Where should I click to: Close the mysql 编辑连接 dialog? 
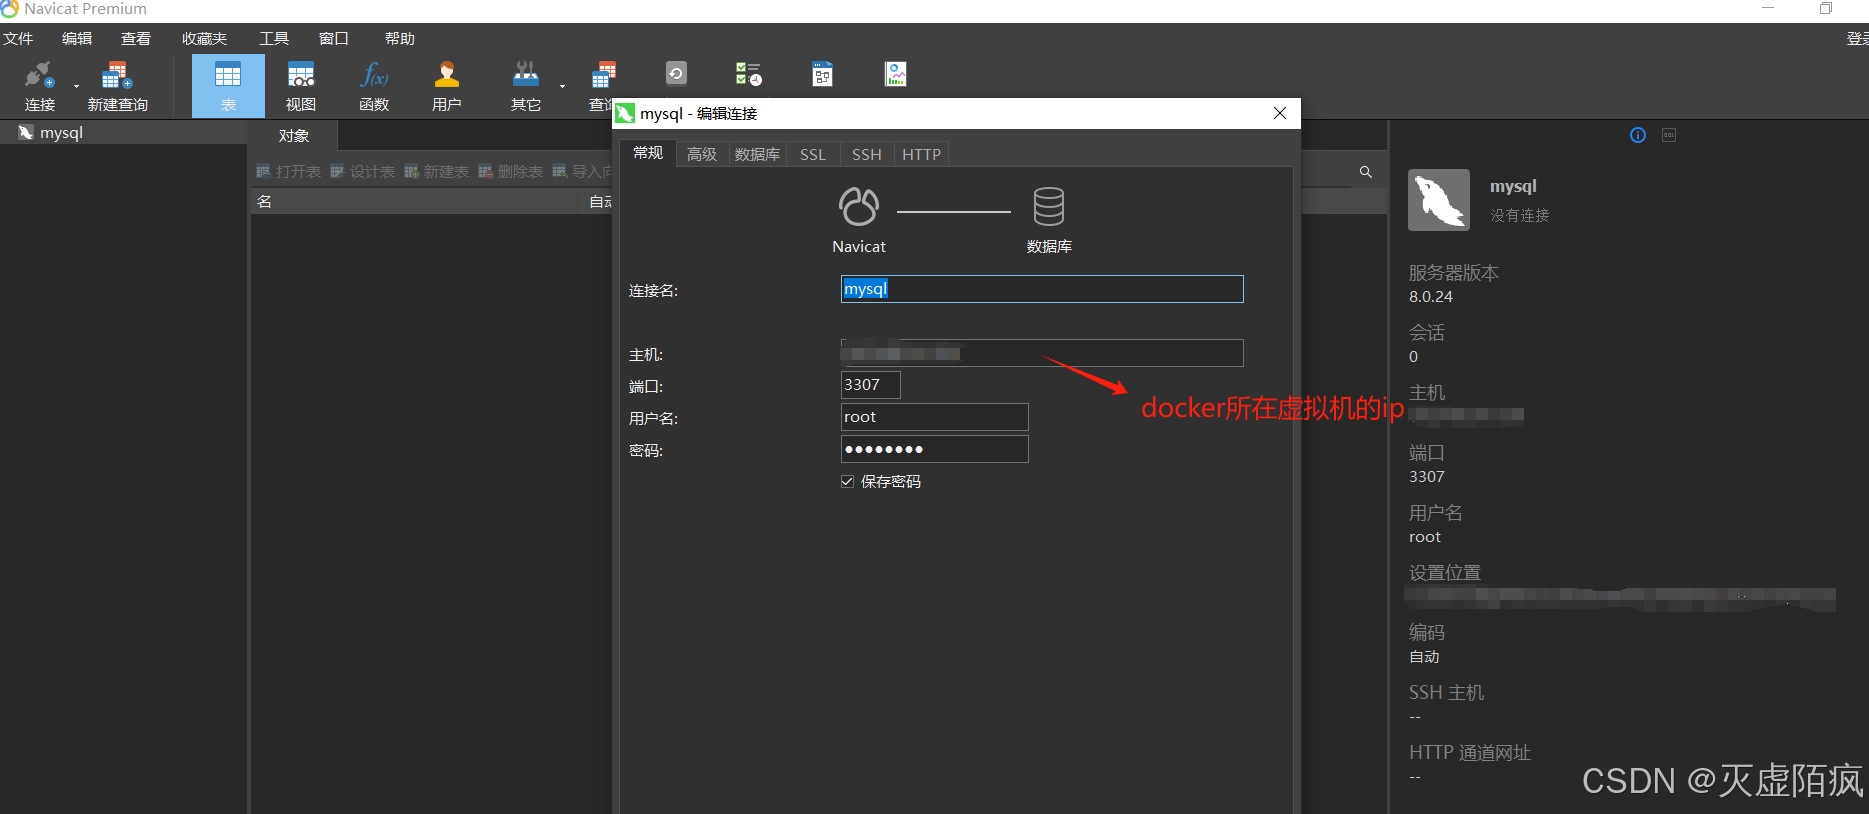tap(1280, 113)
